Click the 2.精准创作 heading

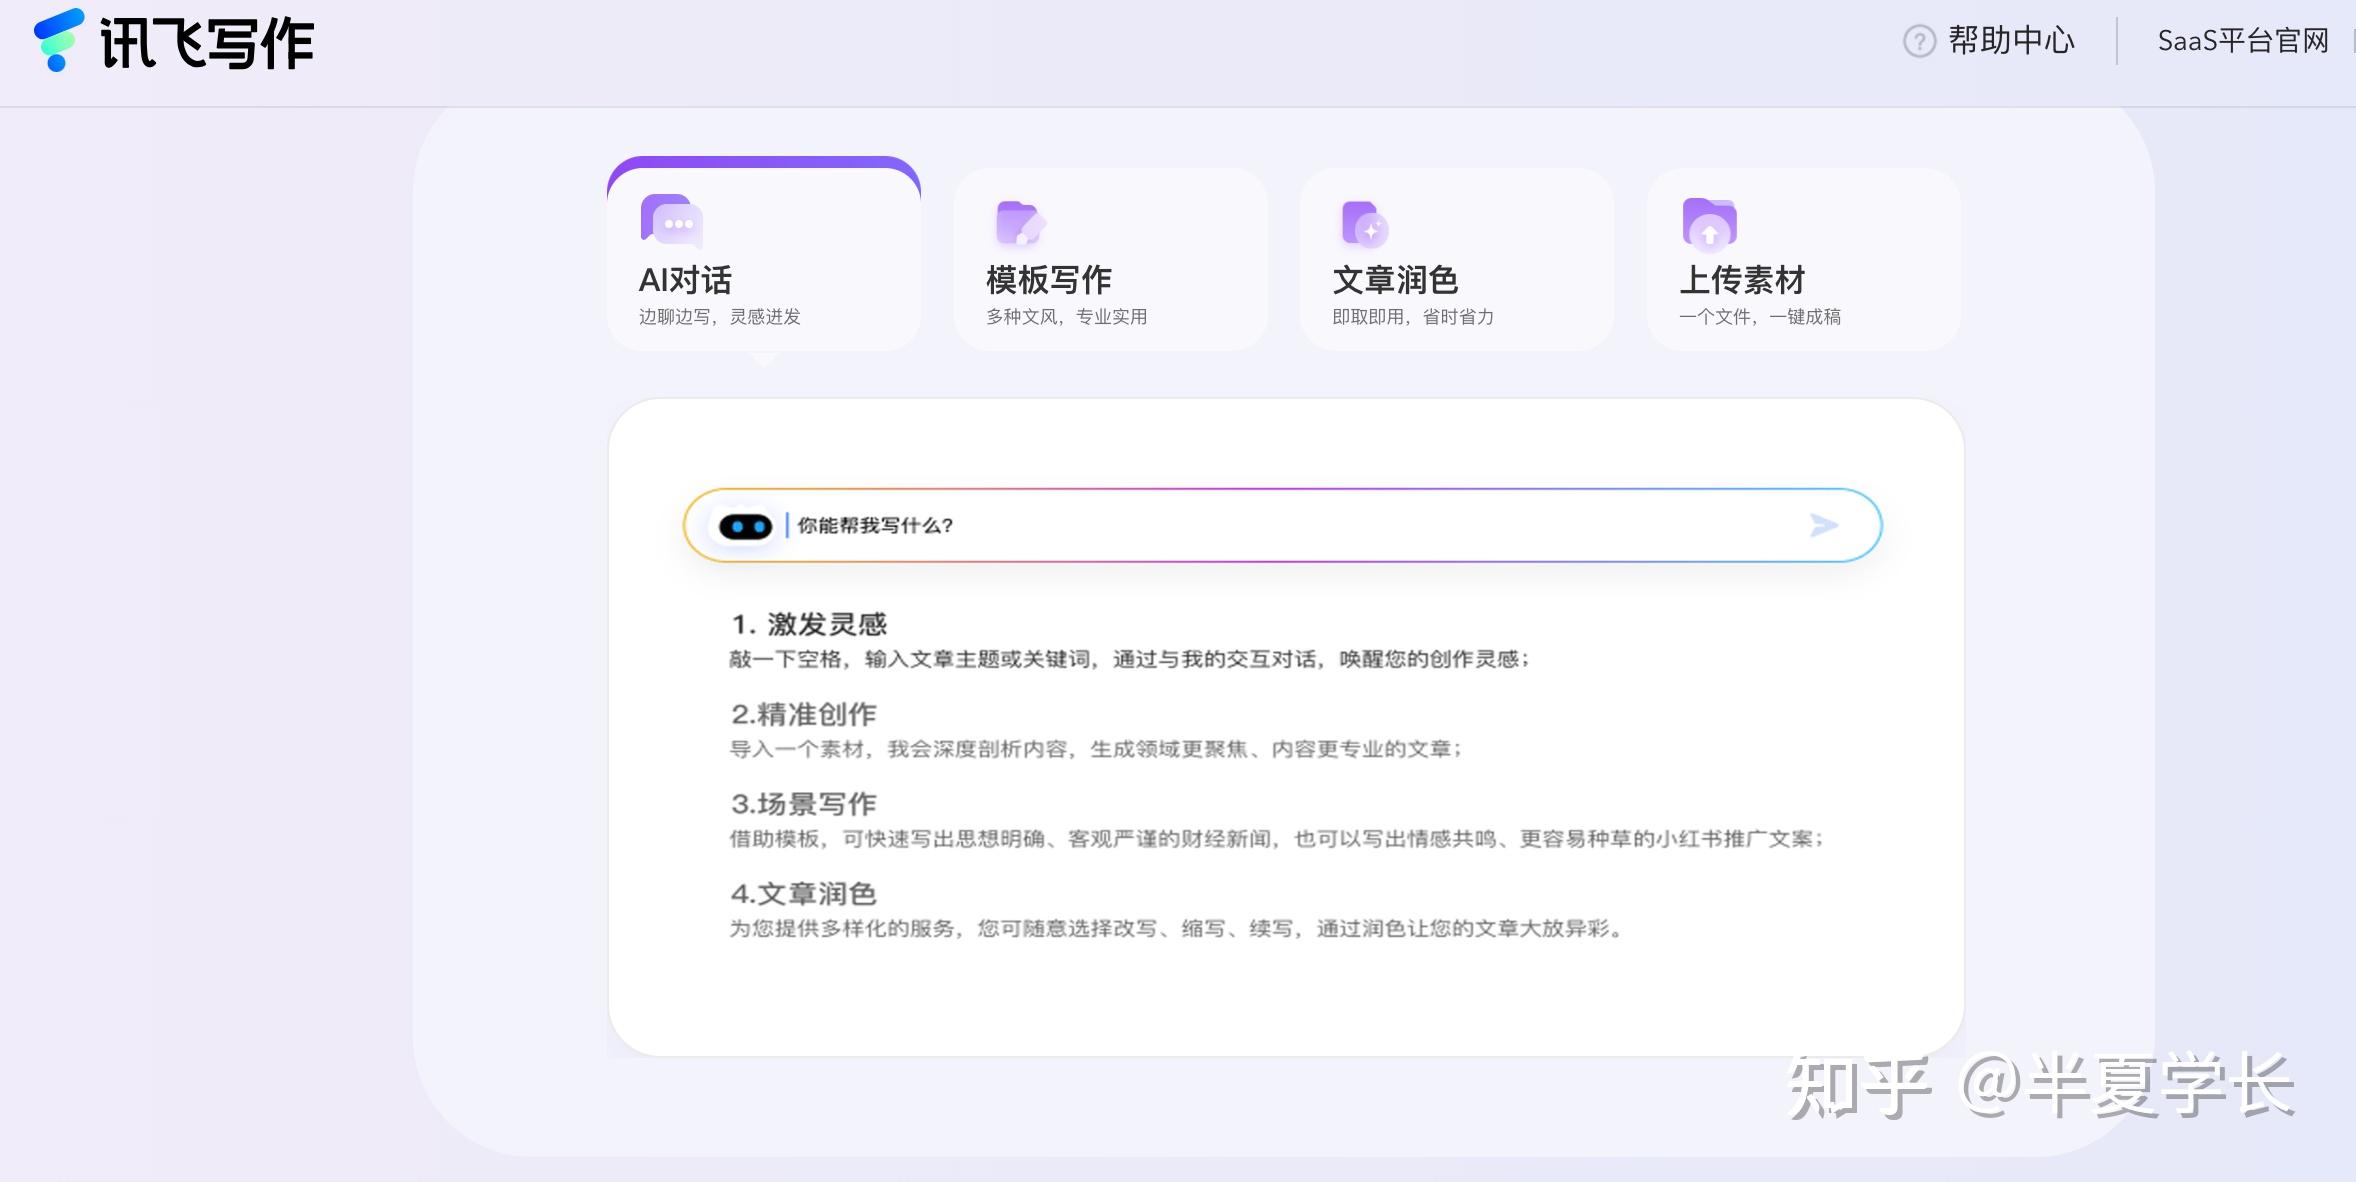click(x=804, y=714)
